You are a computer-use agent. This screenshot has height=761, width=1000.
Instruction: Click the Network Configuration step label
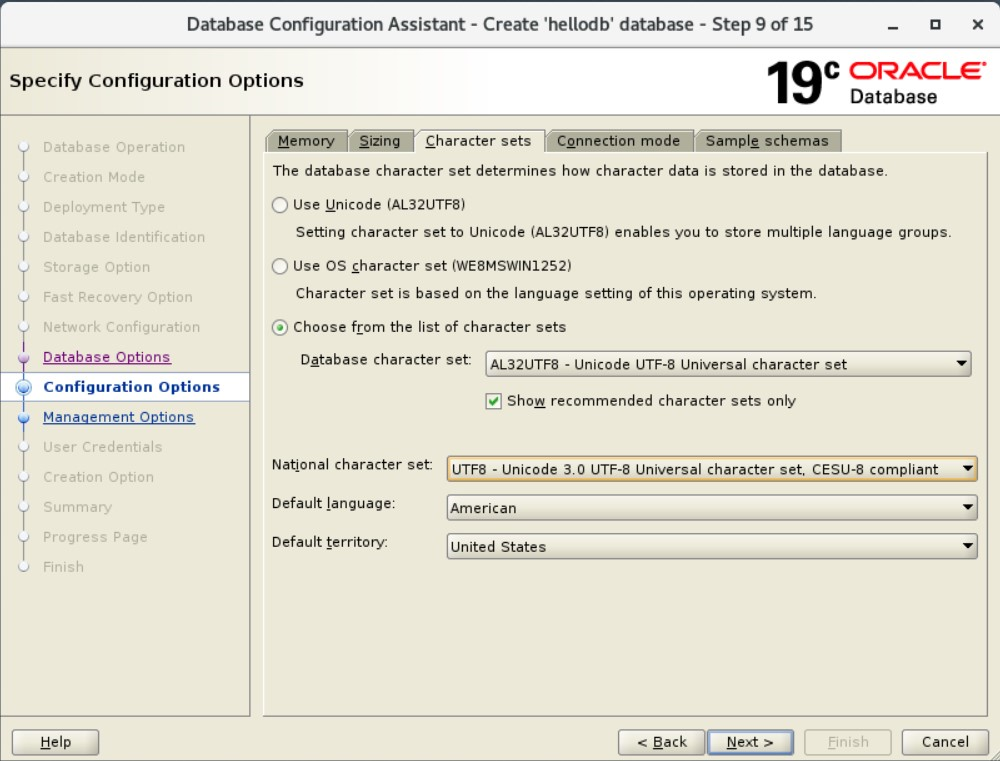[122, 327]
